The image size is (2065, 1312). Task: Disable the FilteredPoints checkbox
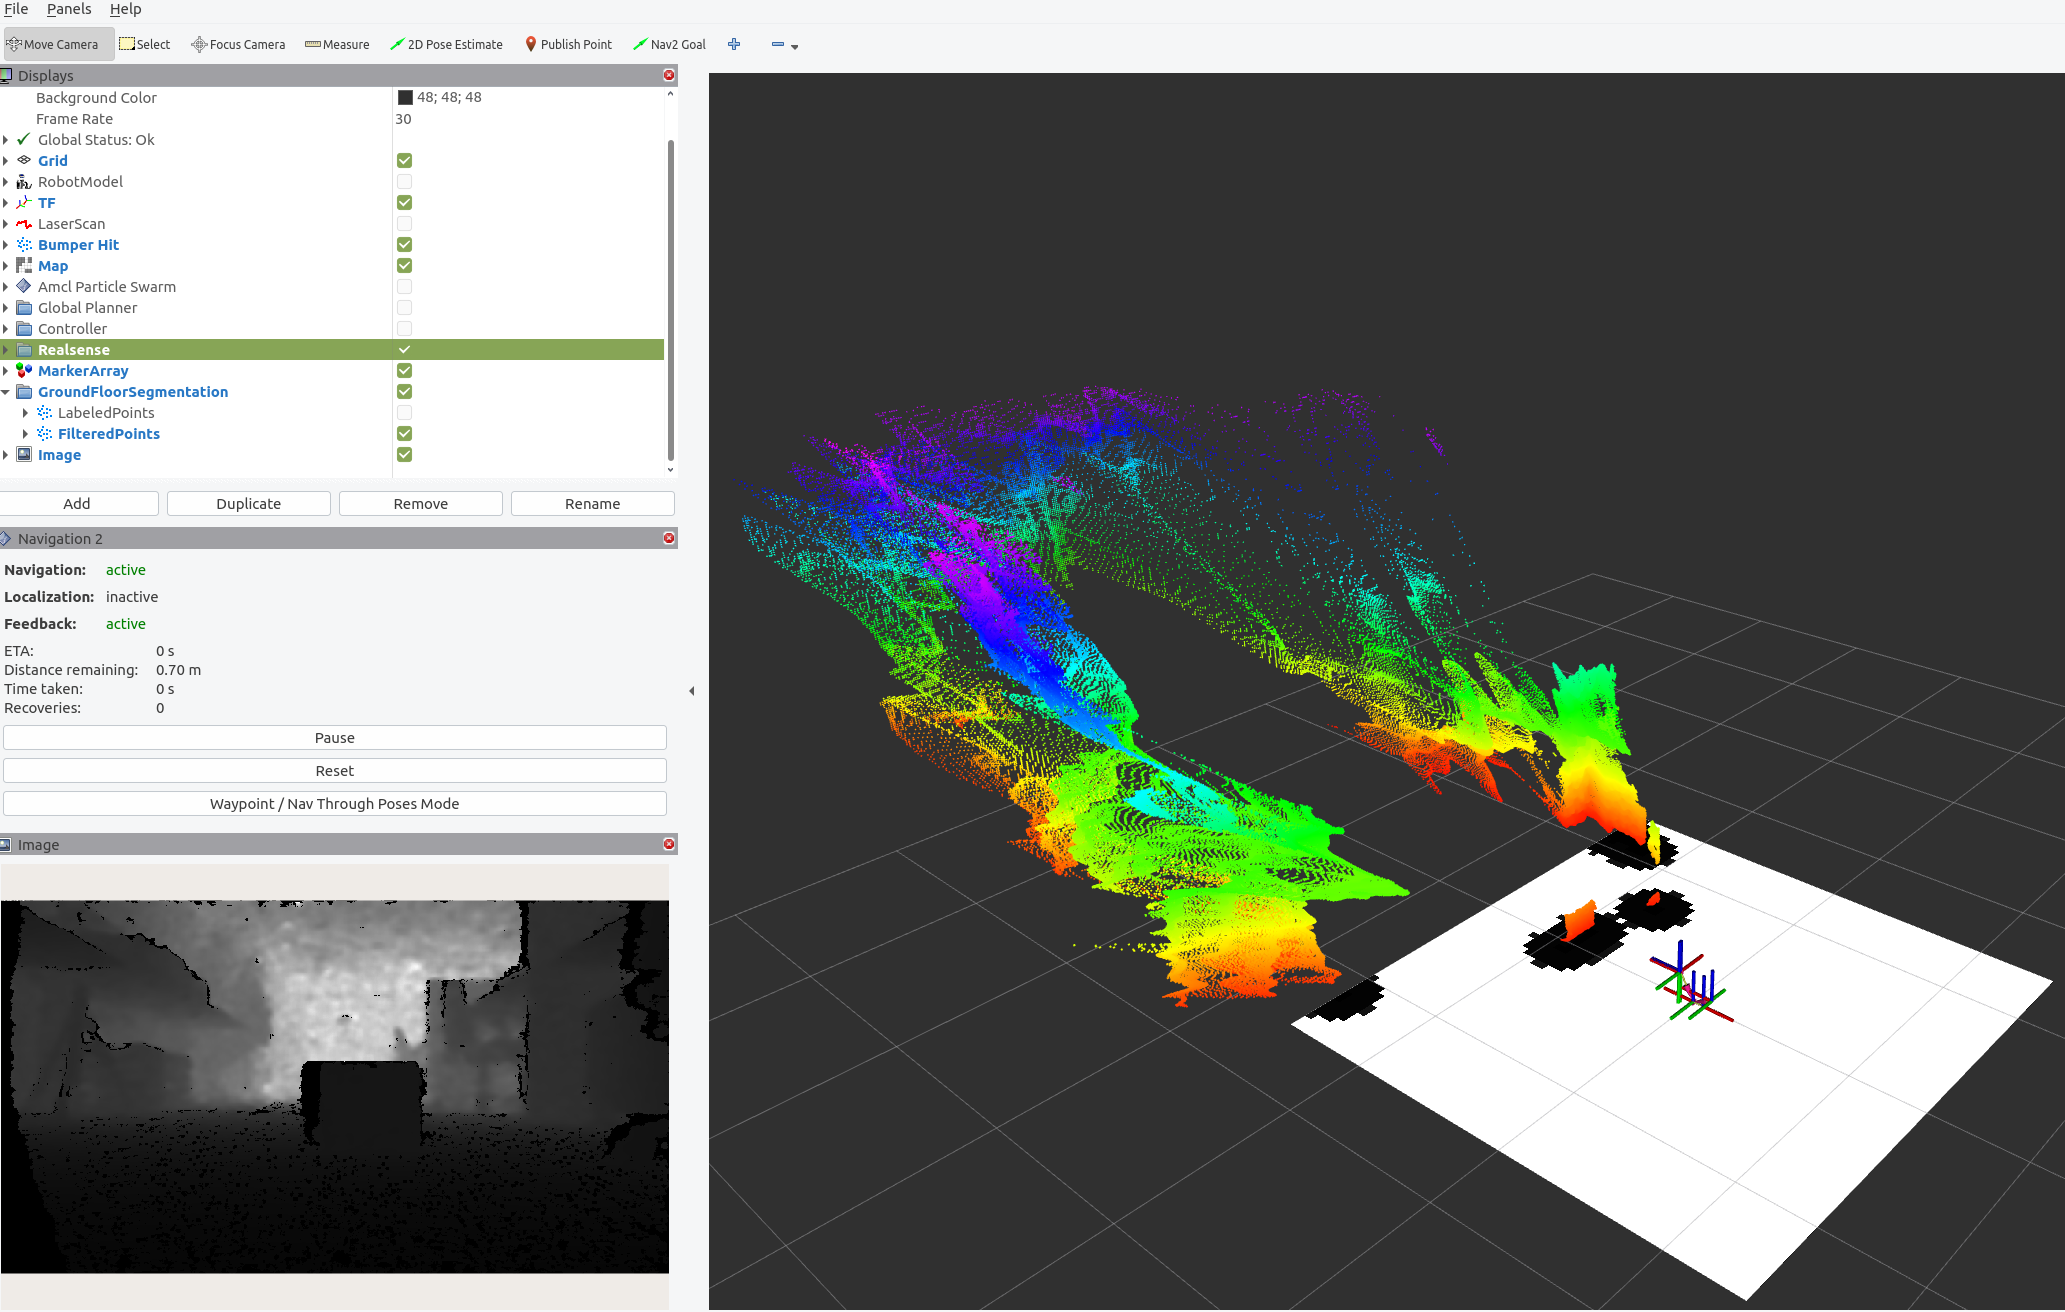[404, 433]
